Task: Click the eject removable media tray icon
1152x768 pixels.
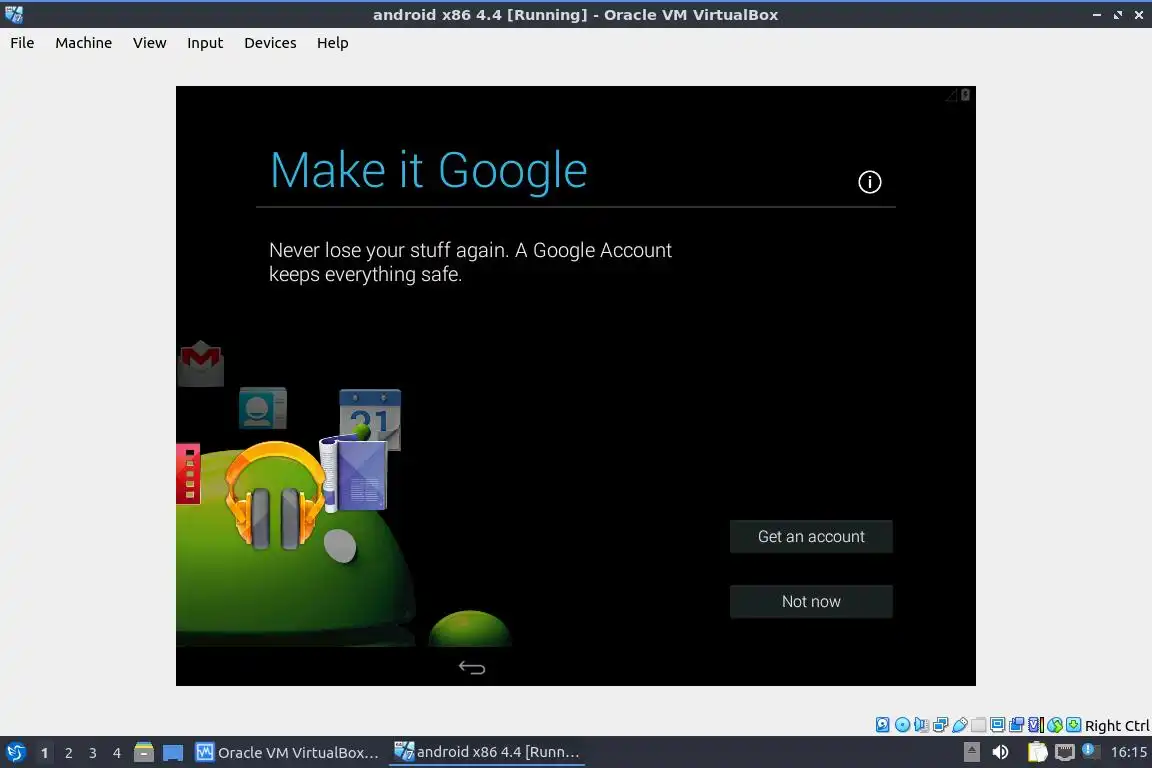Action: (972, 752)
